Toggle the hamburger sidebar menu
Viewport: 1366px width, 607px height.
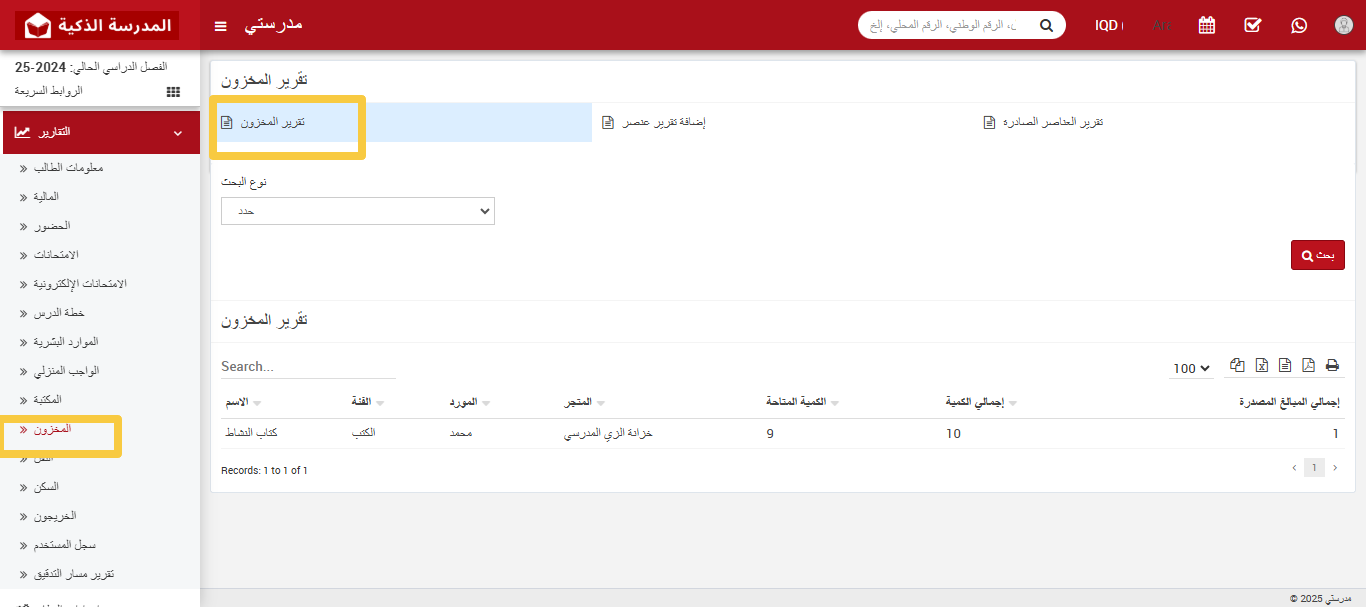(x=221, y=25)
